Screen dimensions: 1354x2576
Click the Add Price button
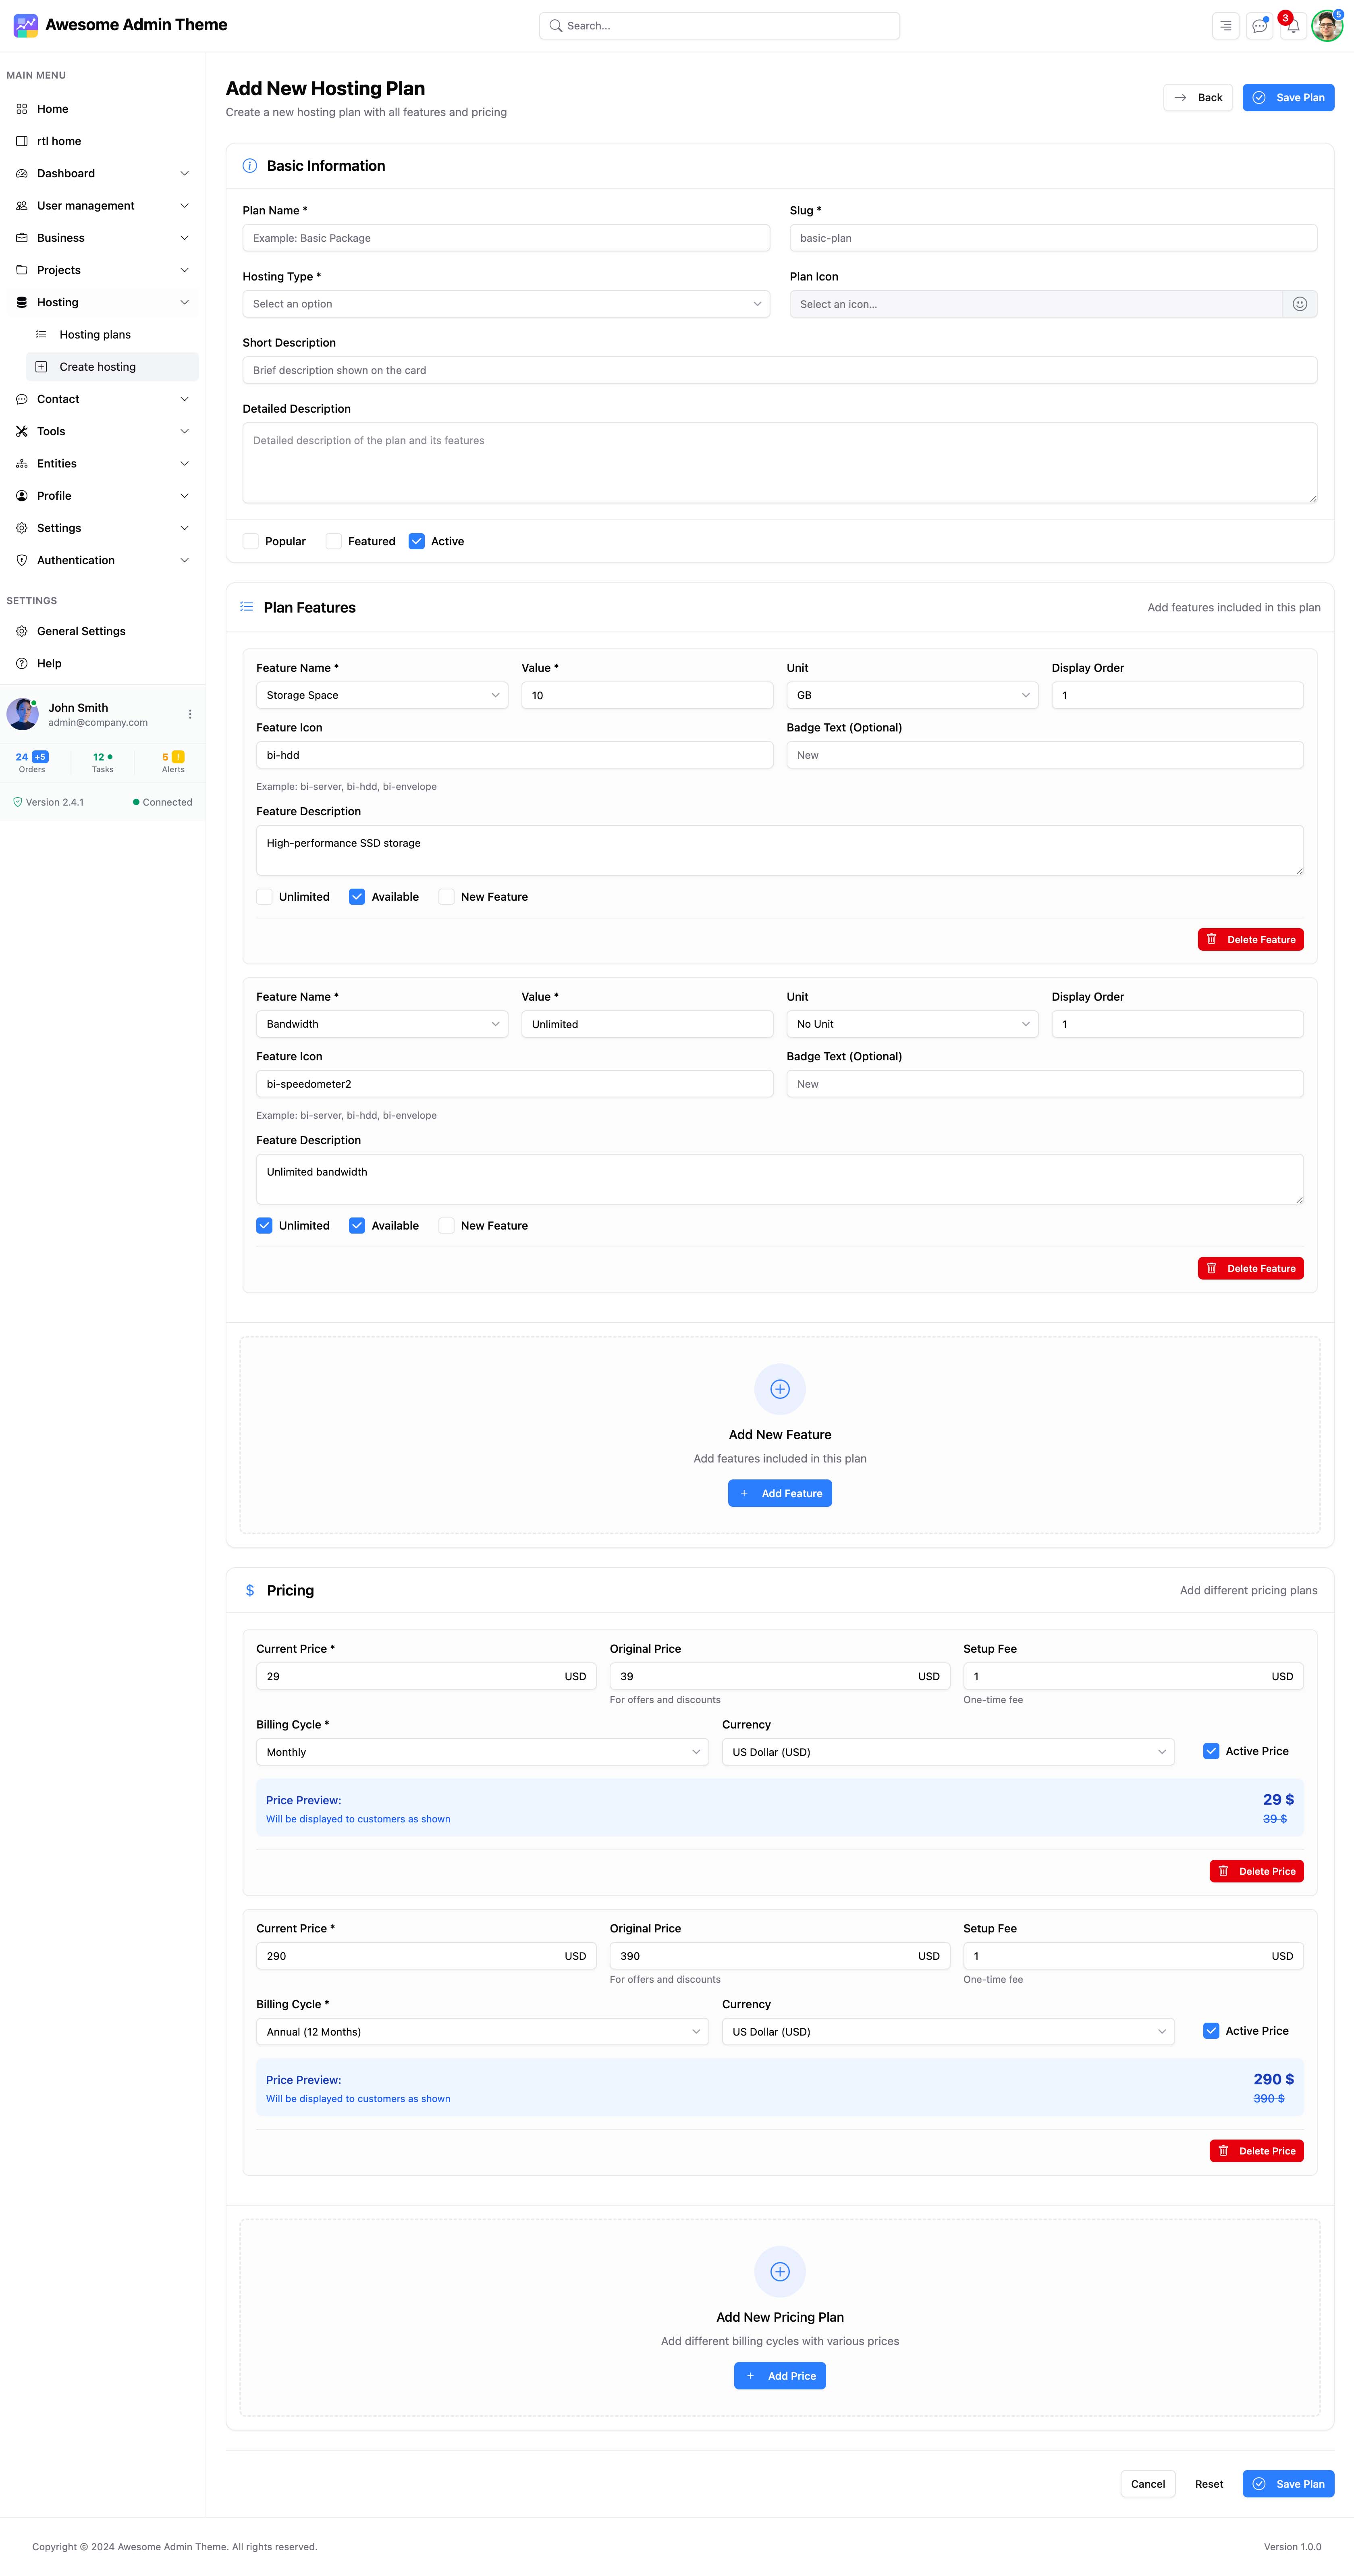point(780,2376)
